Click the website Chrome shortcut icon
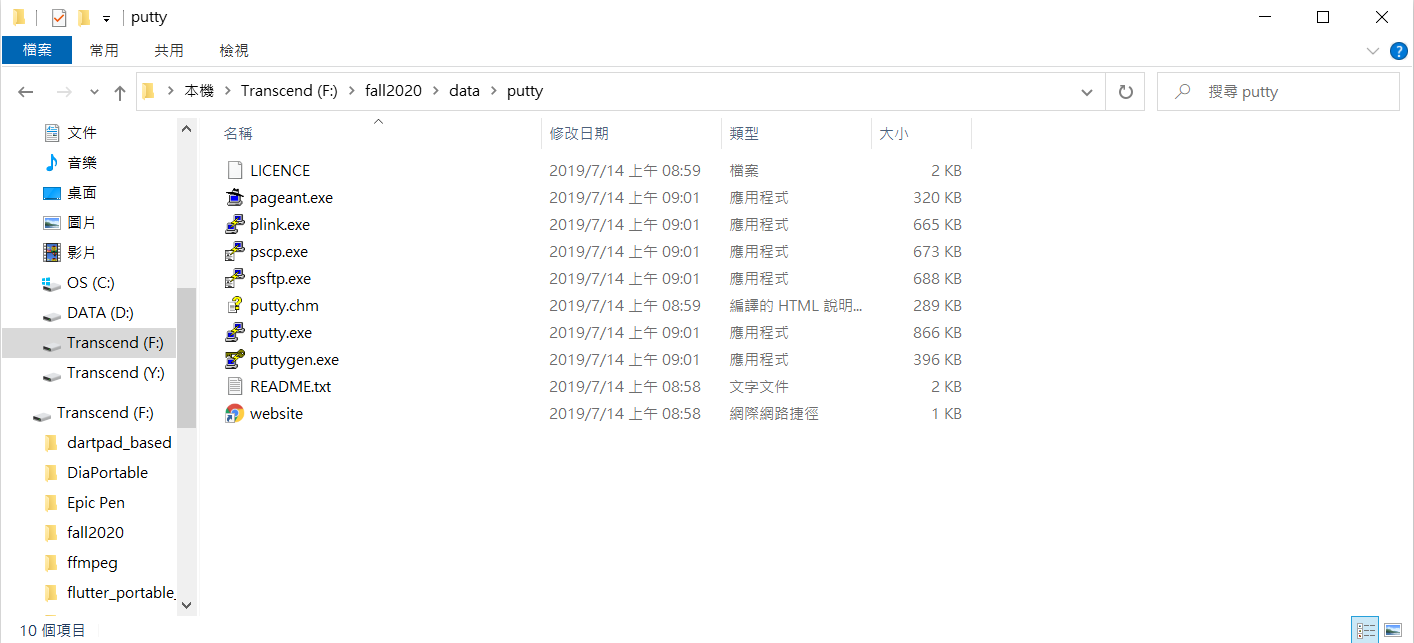Screen dimensions: 1414x643 click(x=235, y=414)
